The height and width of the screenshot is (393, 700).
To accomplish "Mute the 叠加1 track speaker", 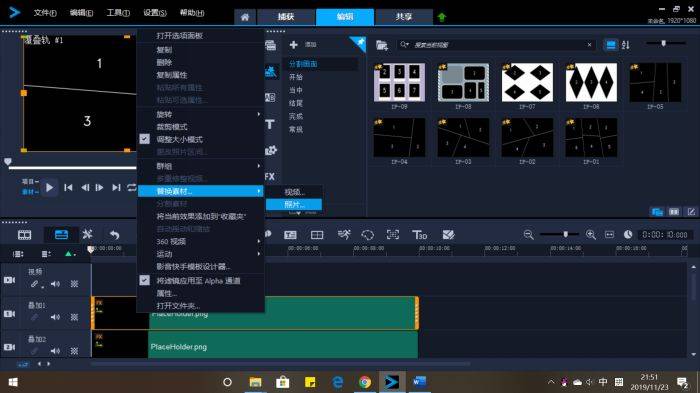I will (55, 317).
